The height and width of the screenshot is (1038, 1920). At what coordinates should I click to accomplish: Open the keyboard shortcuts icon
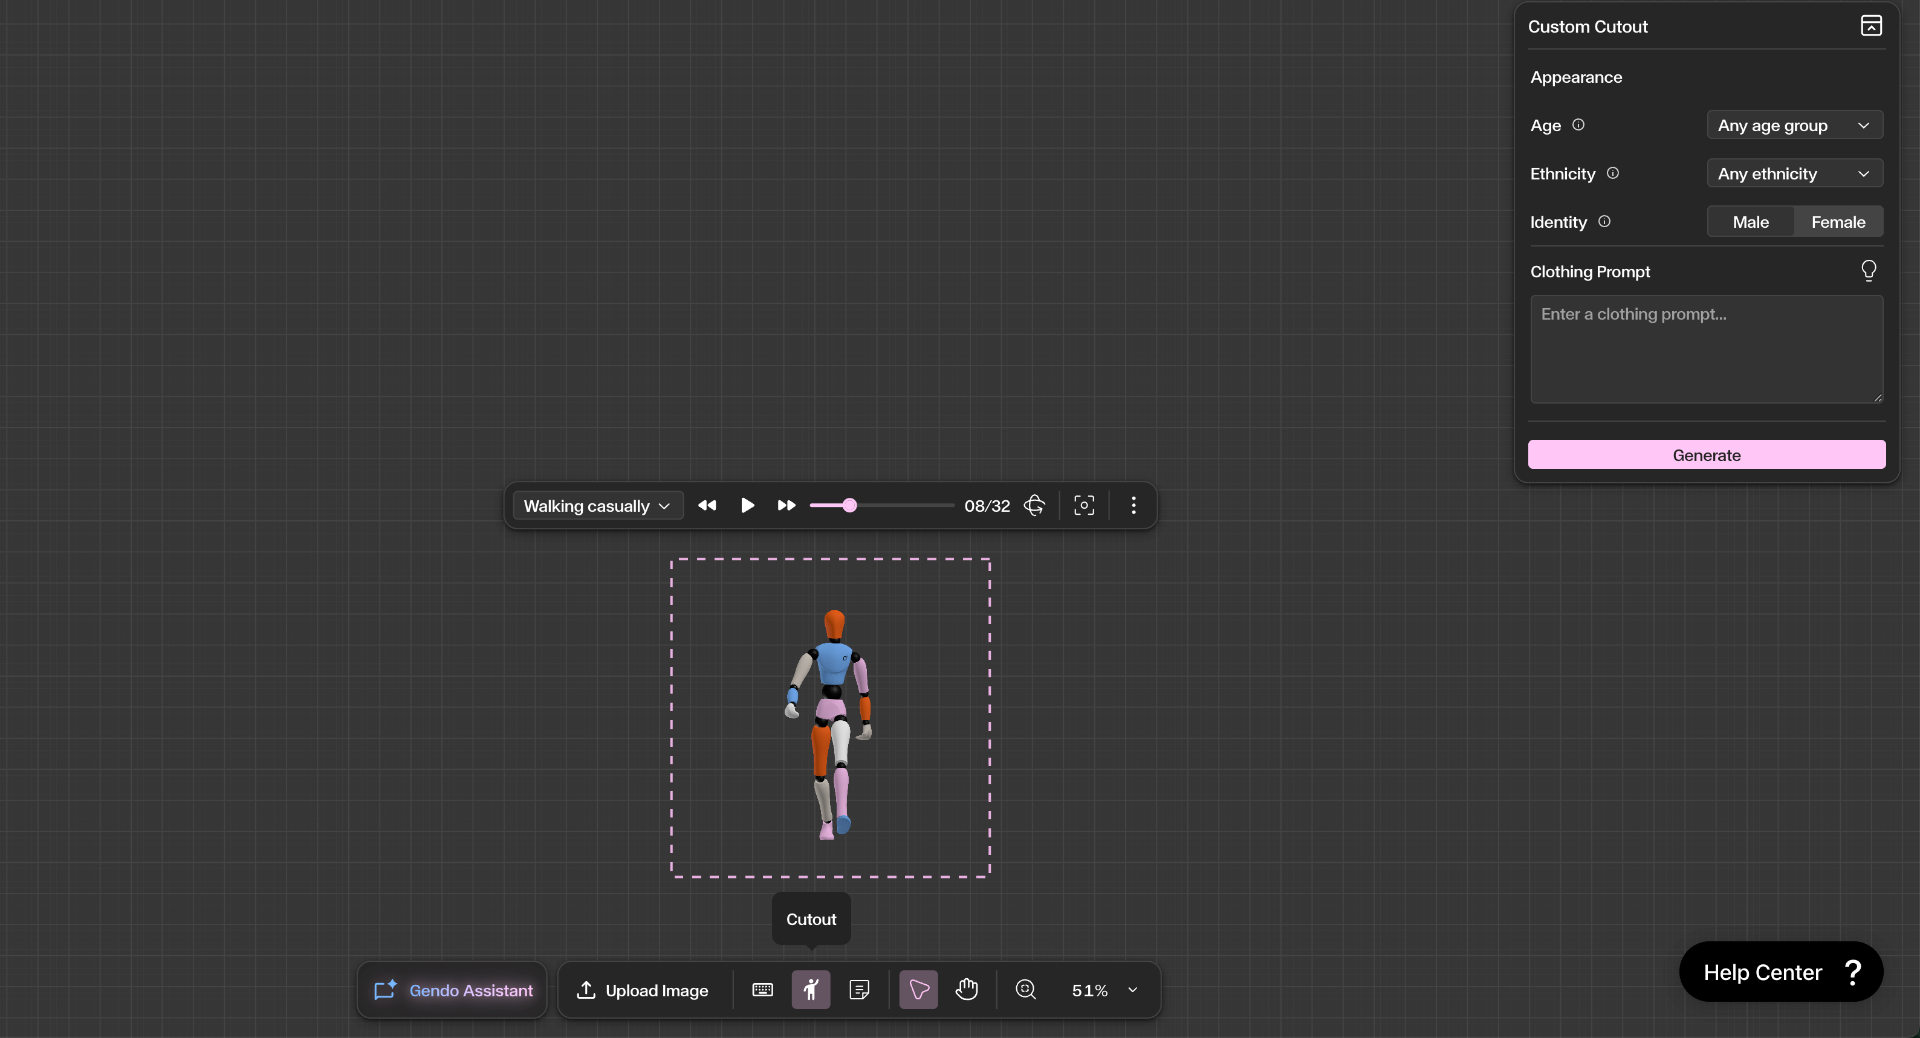point(762,991)
